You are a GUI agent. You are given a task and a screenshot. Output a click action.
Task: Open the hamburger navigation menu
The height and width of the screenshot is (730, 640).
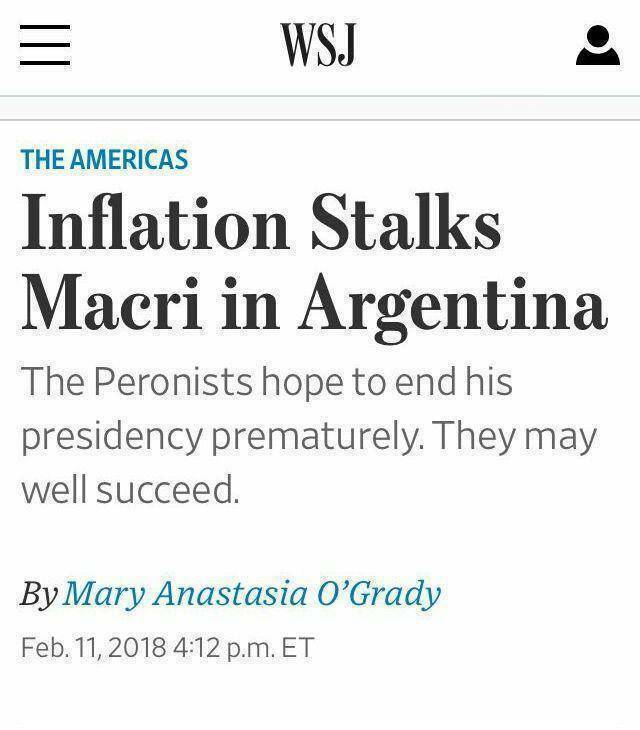[45, 46]
